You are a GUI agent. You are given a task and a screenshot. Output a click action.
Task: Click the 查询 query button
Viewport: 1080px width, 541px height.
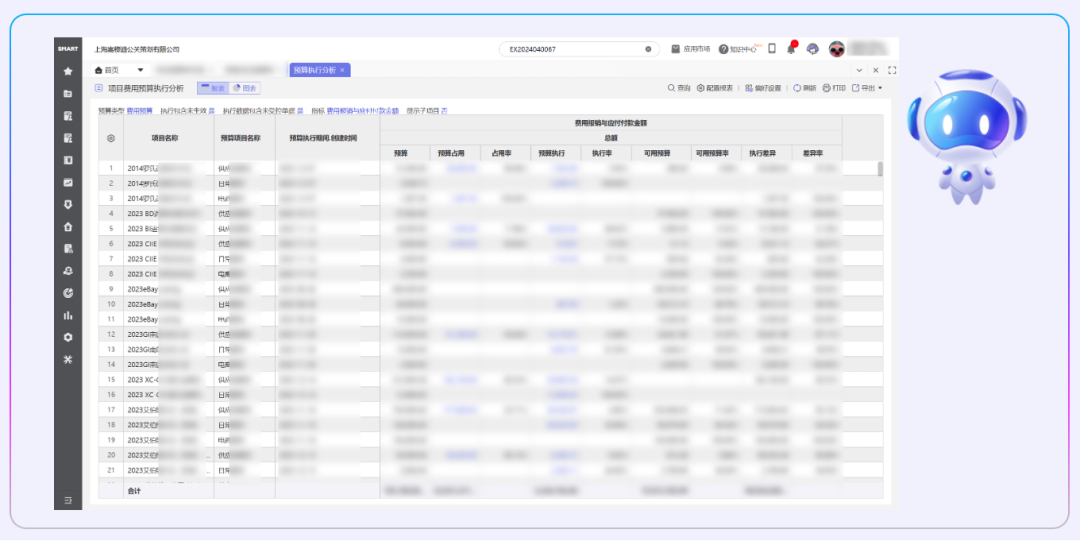pyautogui.click(x=679, y=88)
